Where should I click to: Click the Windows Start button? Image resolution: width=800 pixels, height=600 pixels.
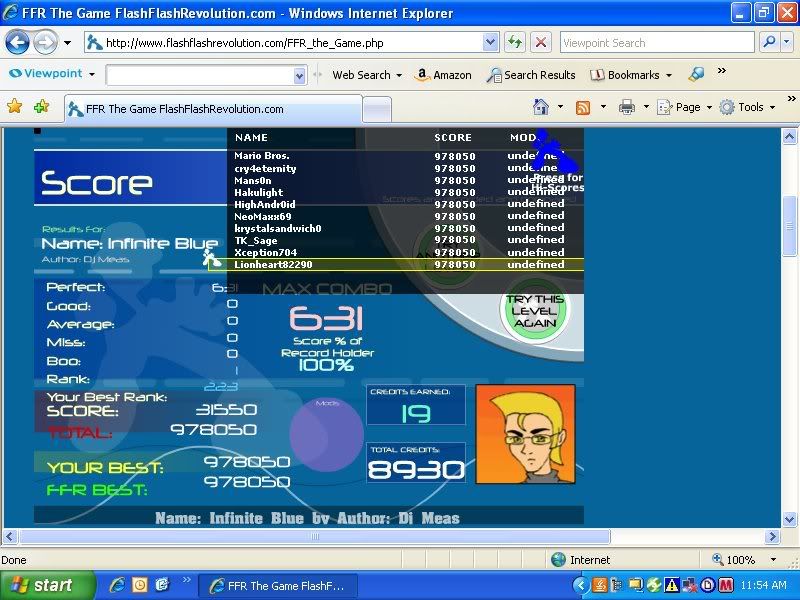coord(48,585)
